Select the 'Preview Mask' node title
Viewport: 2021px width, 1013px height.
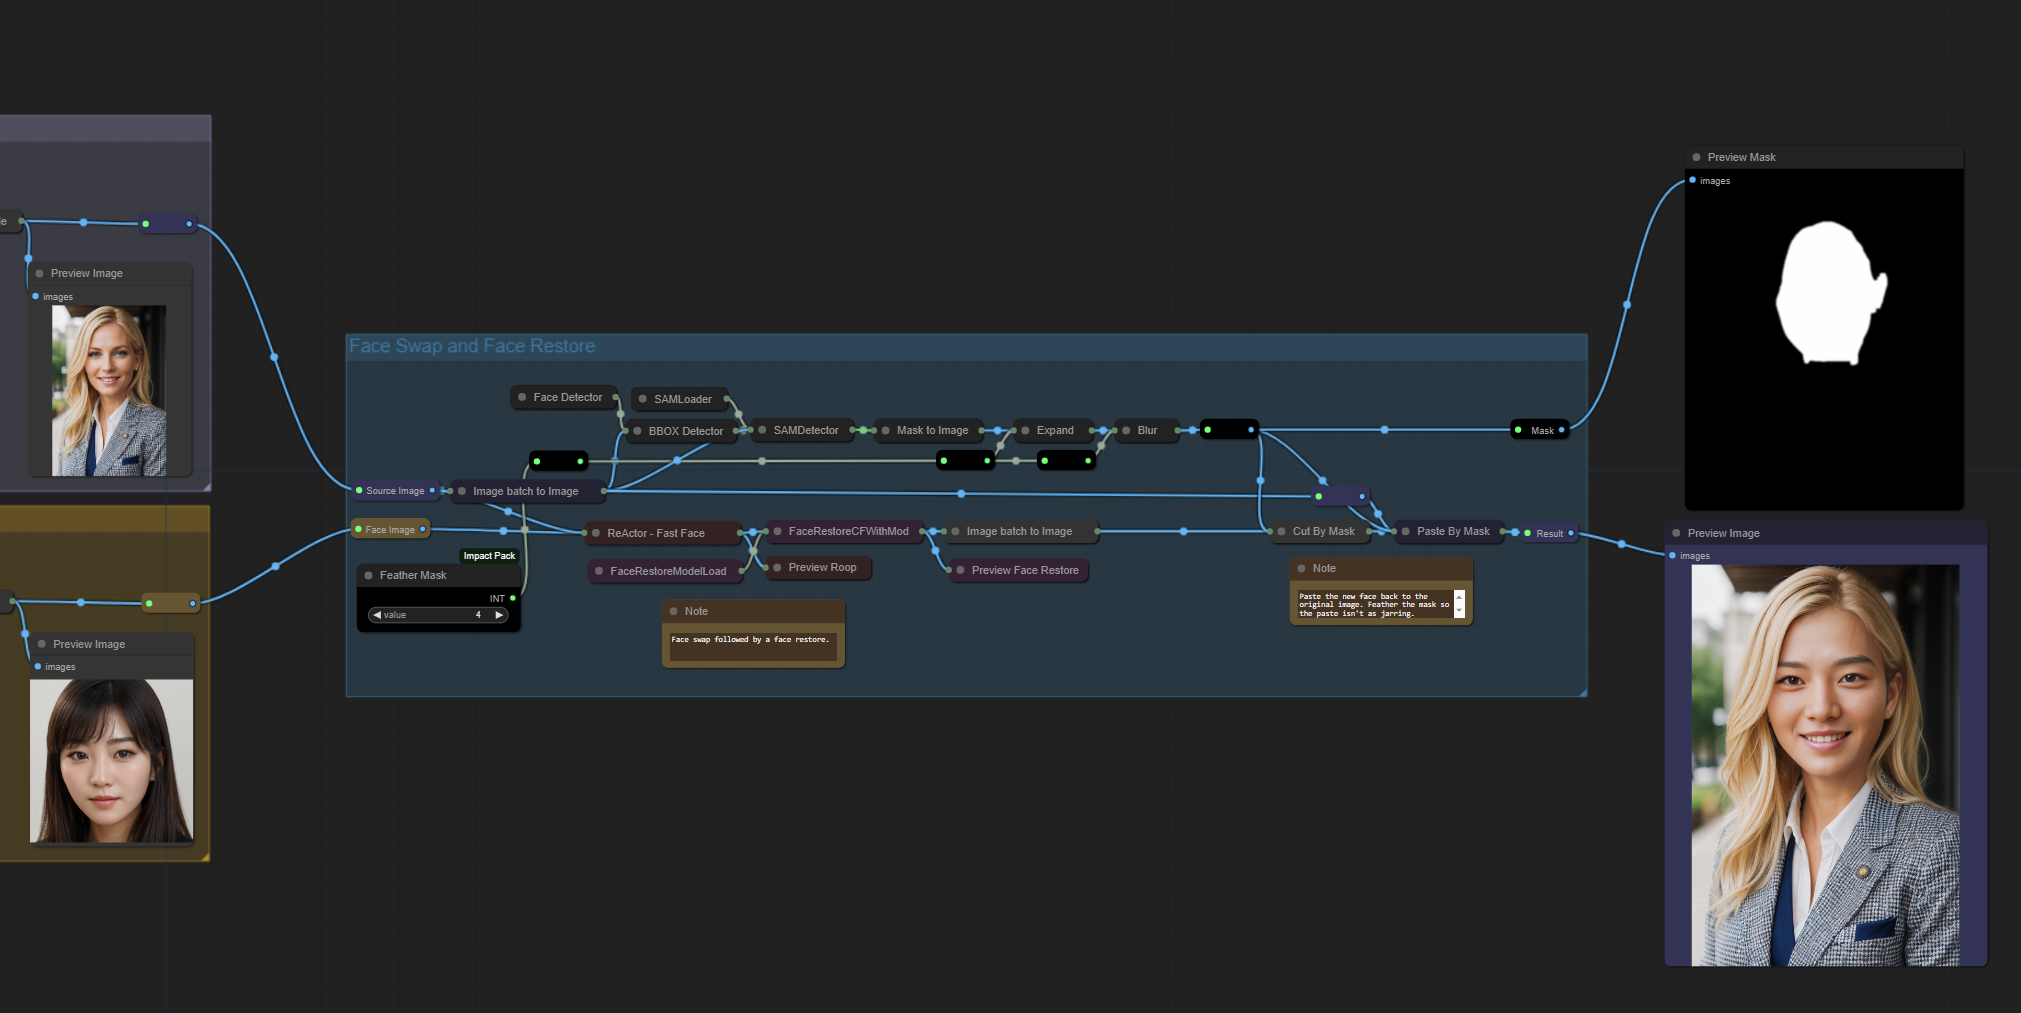click(x=1742, y=157)
